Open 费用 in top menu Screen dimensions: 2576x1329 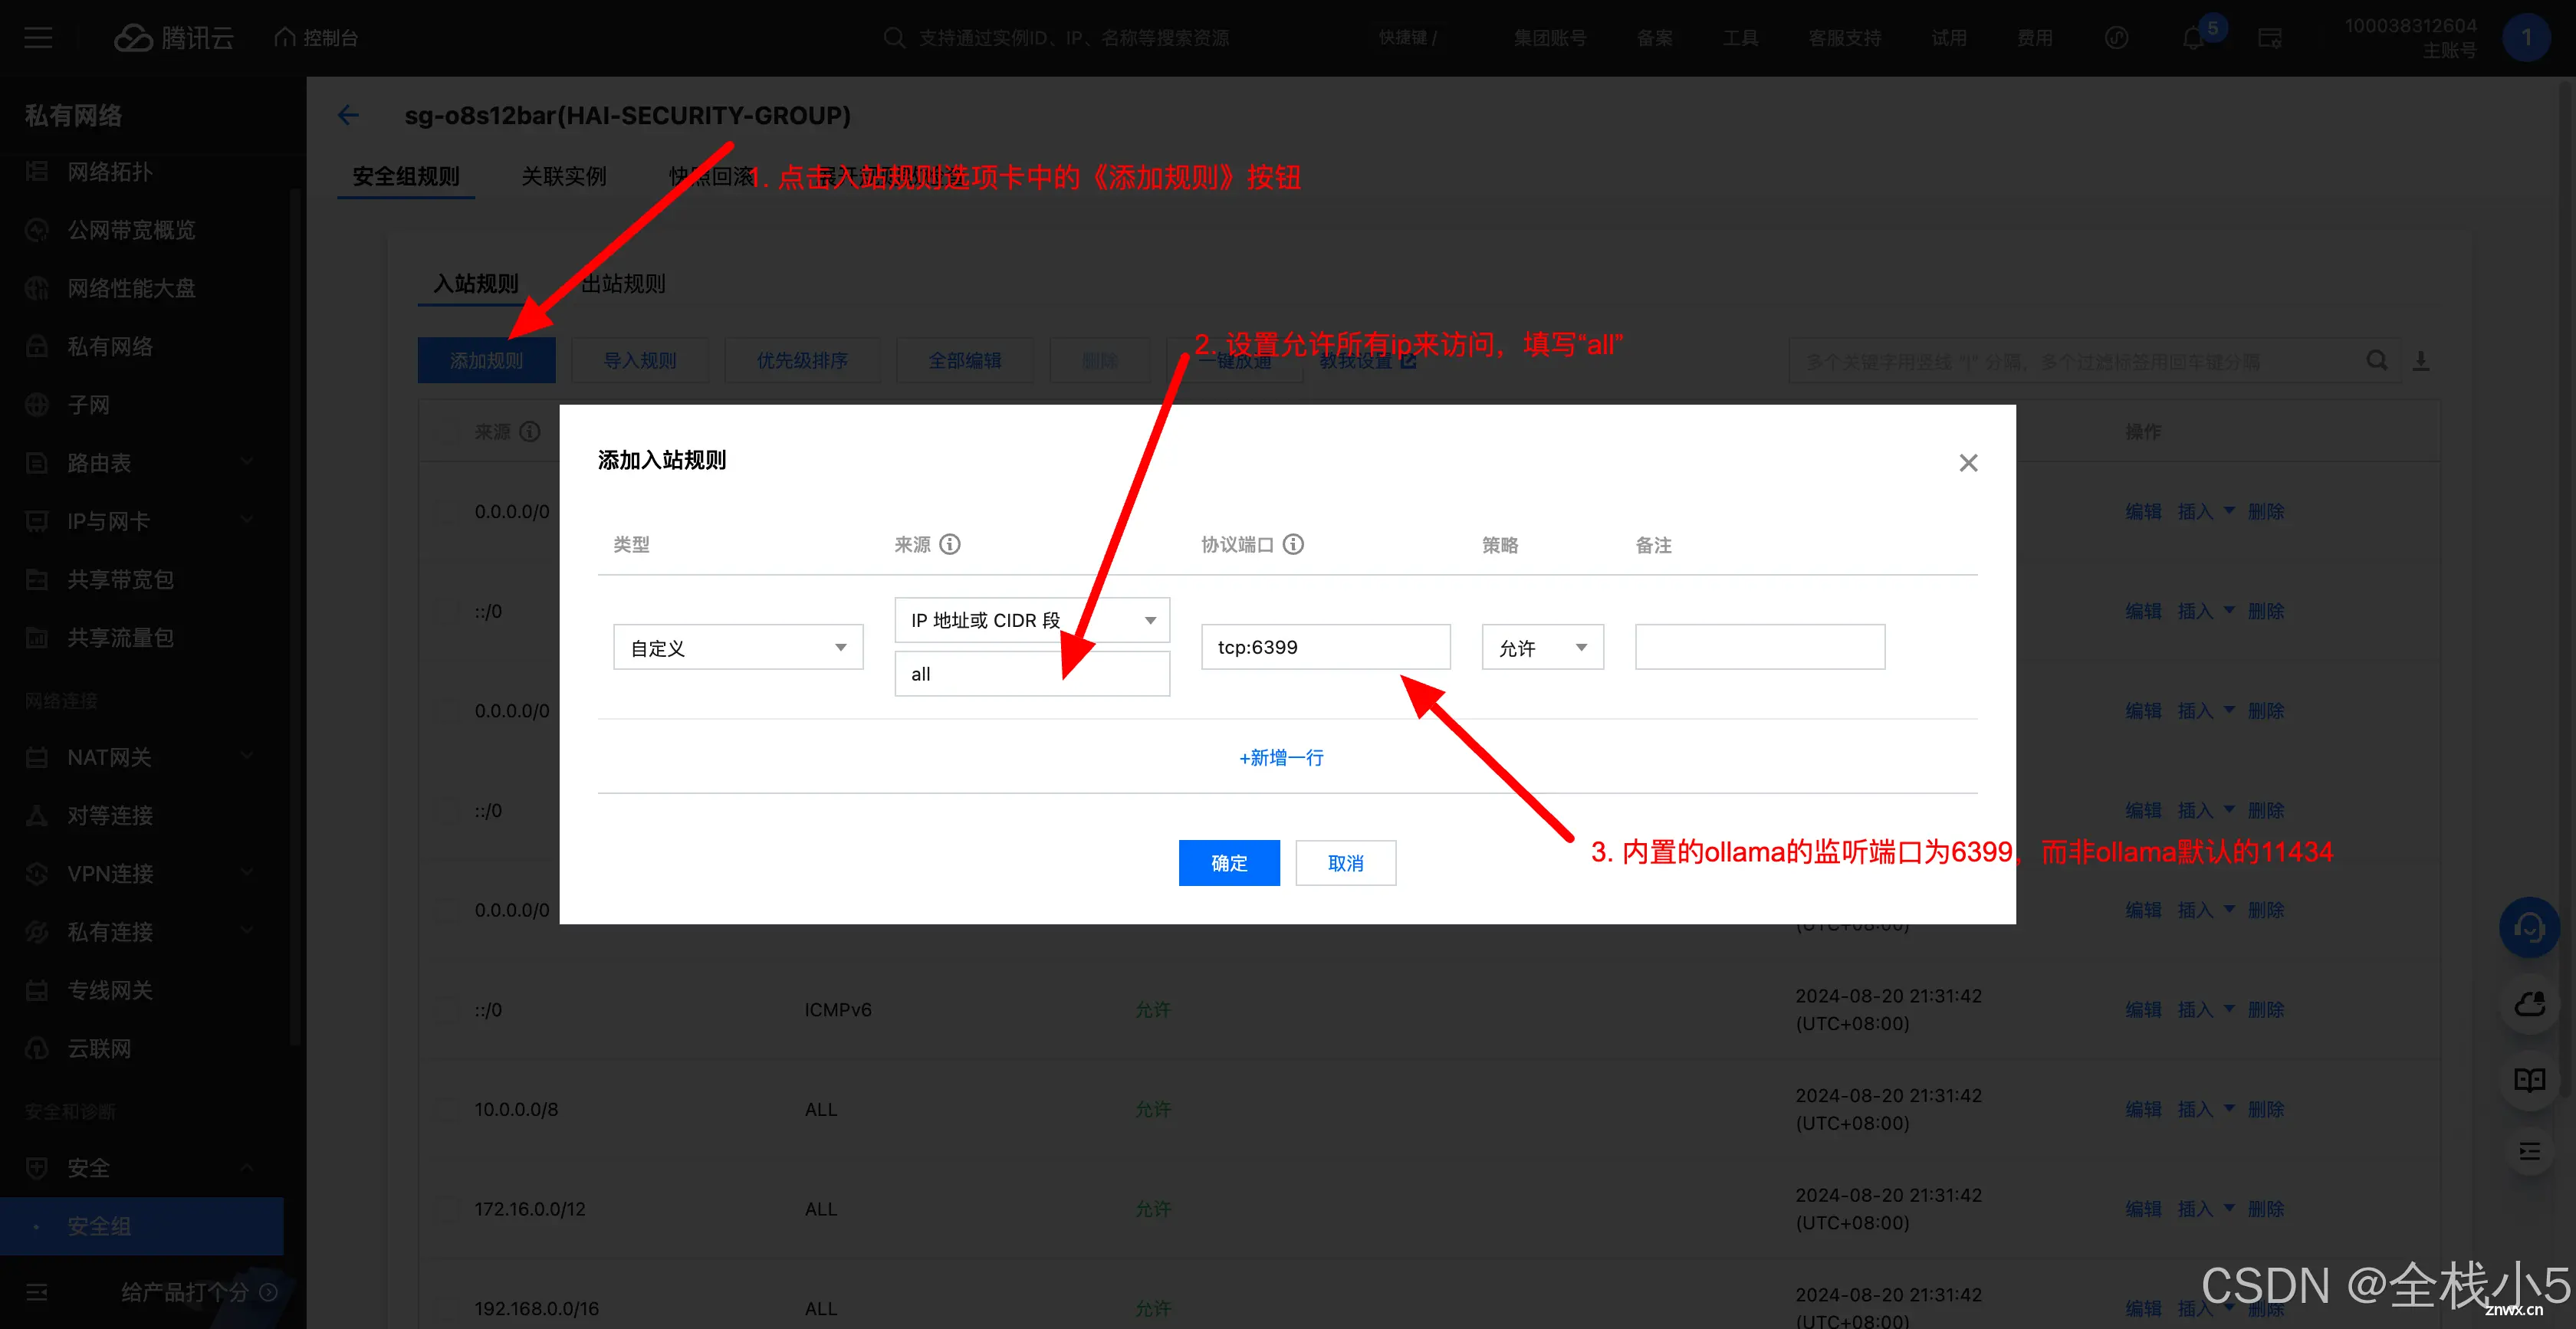(x=2034, y=38)
